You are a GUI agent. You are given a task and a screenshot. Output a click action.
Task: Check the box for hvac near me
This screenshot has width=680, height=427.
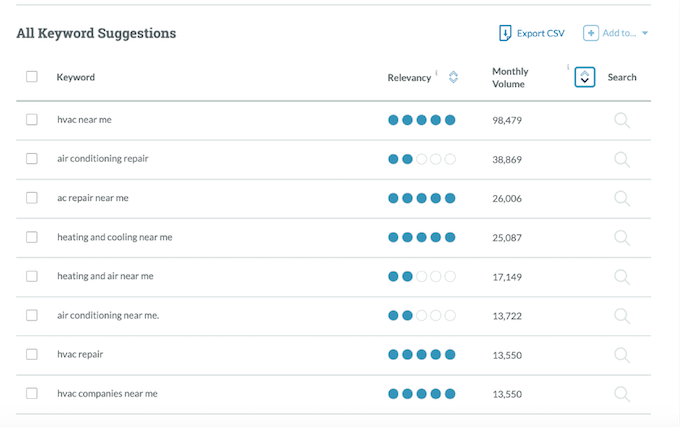32,120
